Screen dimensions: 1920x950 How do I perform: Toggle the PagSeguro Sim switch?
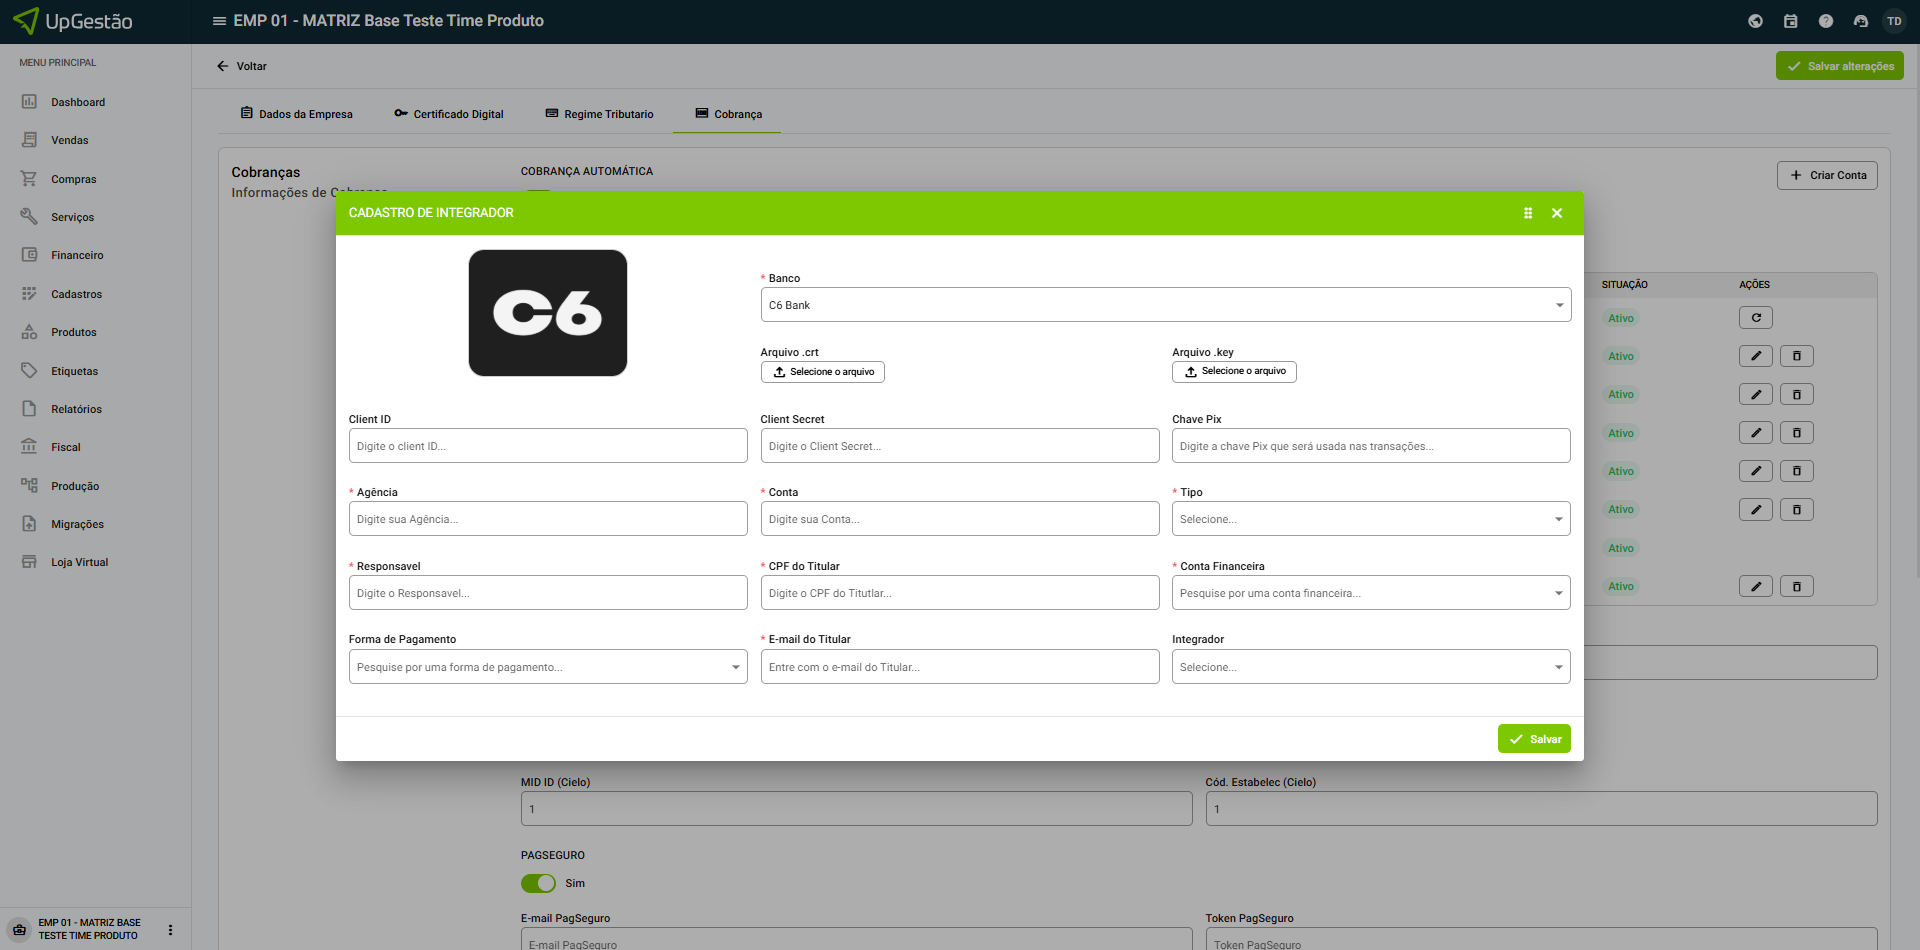coord(538,883)
